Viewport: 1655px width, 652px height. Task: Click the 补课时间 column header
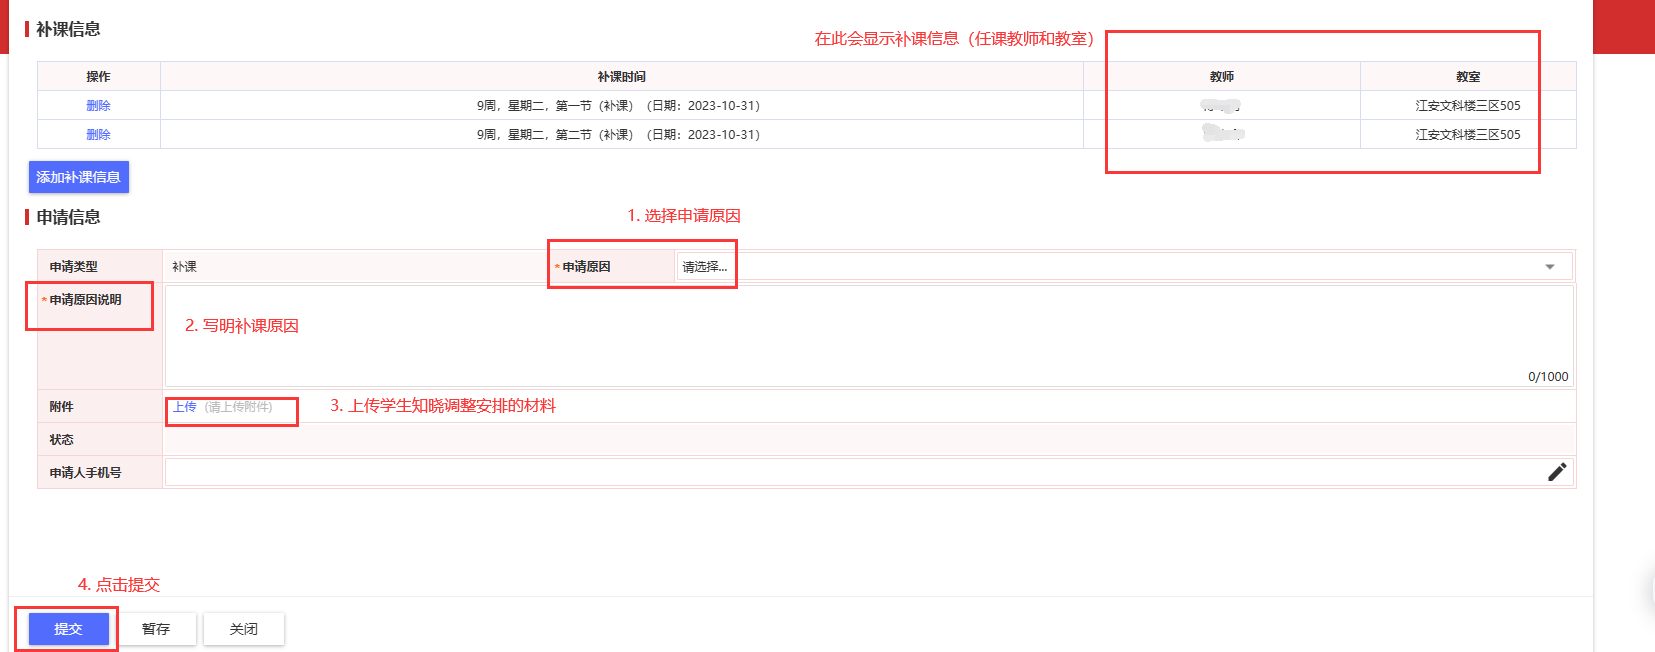pos(621,77)
